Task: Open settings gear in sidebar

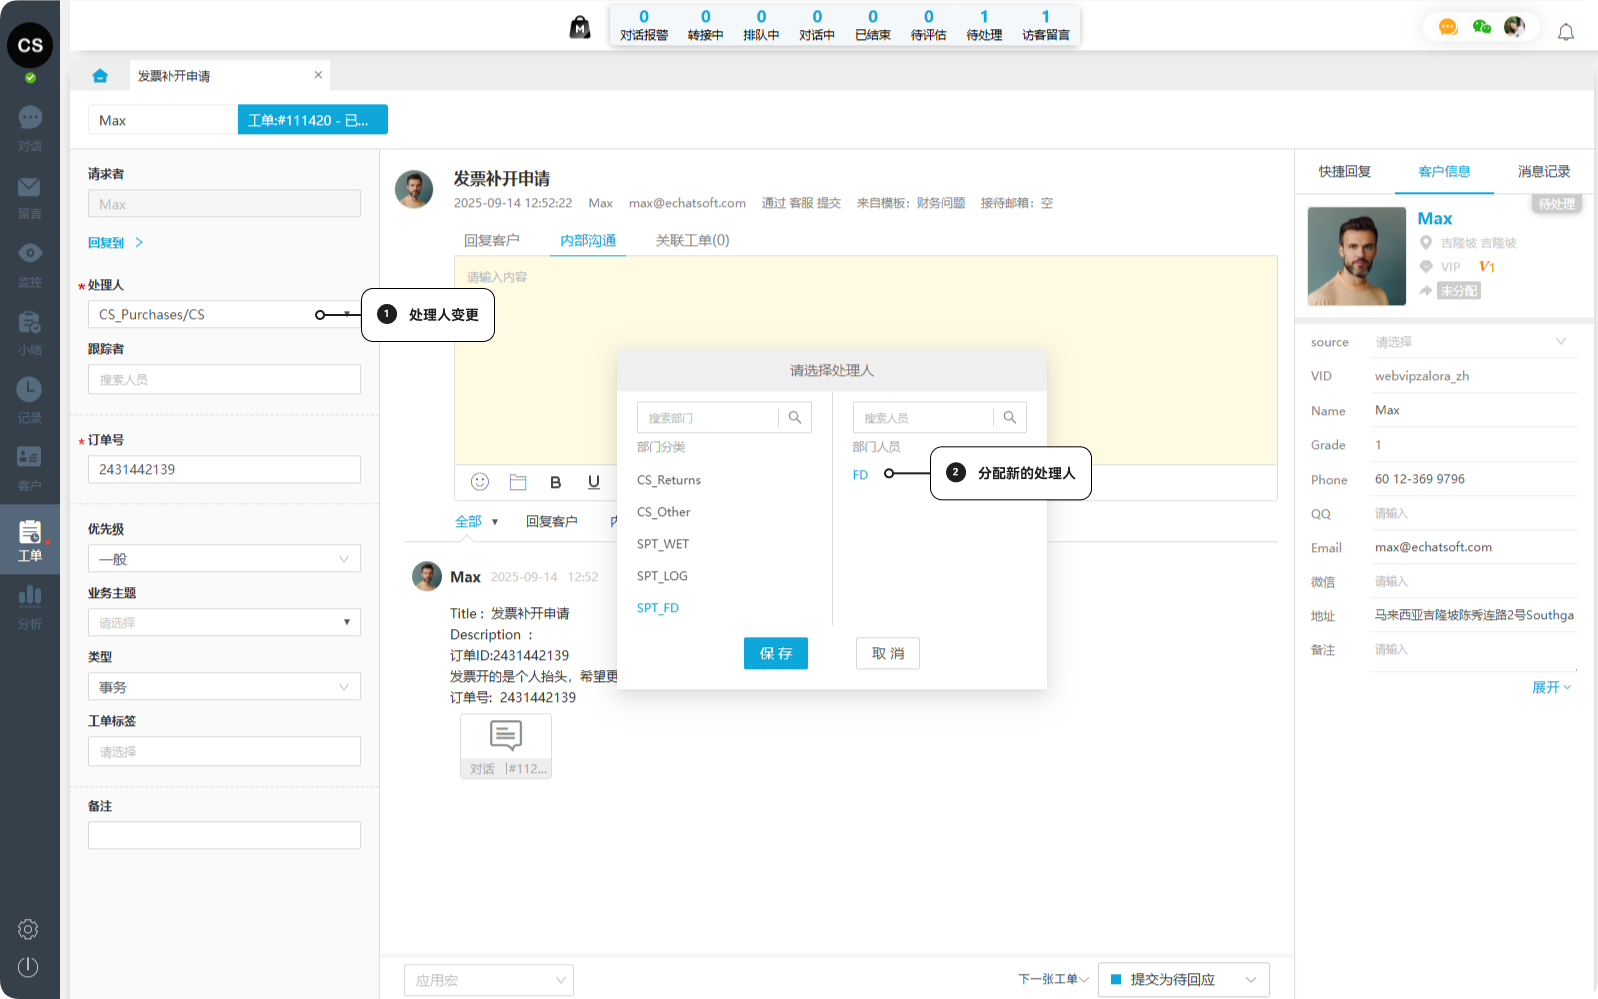Action: (28, 929)
